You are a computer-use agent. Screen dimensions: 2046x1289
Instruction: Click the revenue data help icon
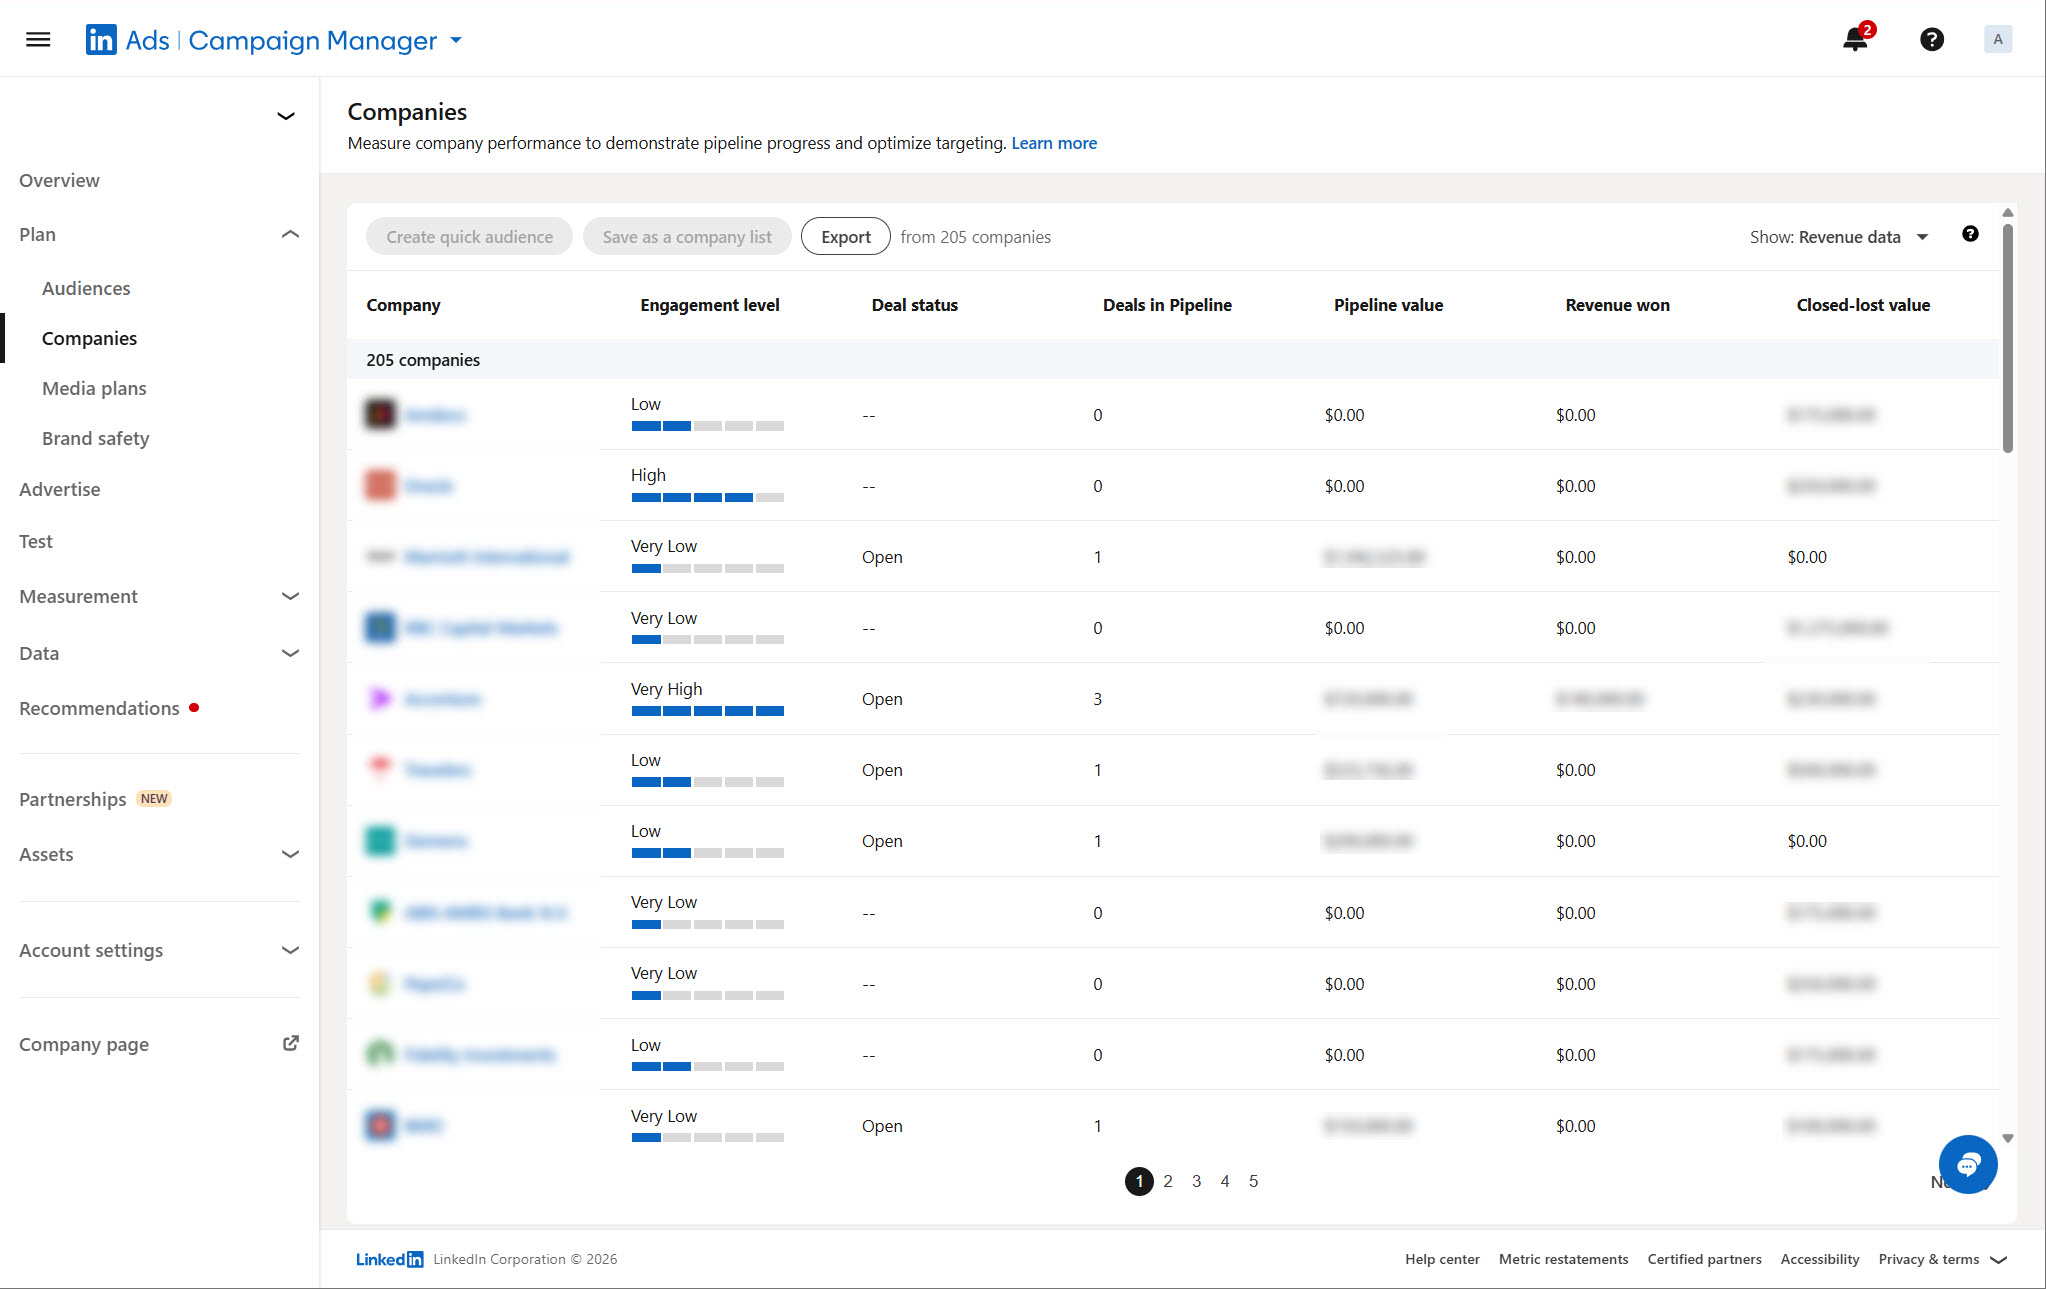click(x=1970, y=234)
